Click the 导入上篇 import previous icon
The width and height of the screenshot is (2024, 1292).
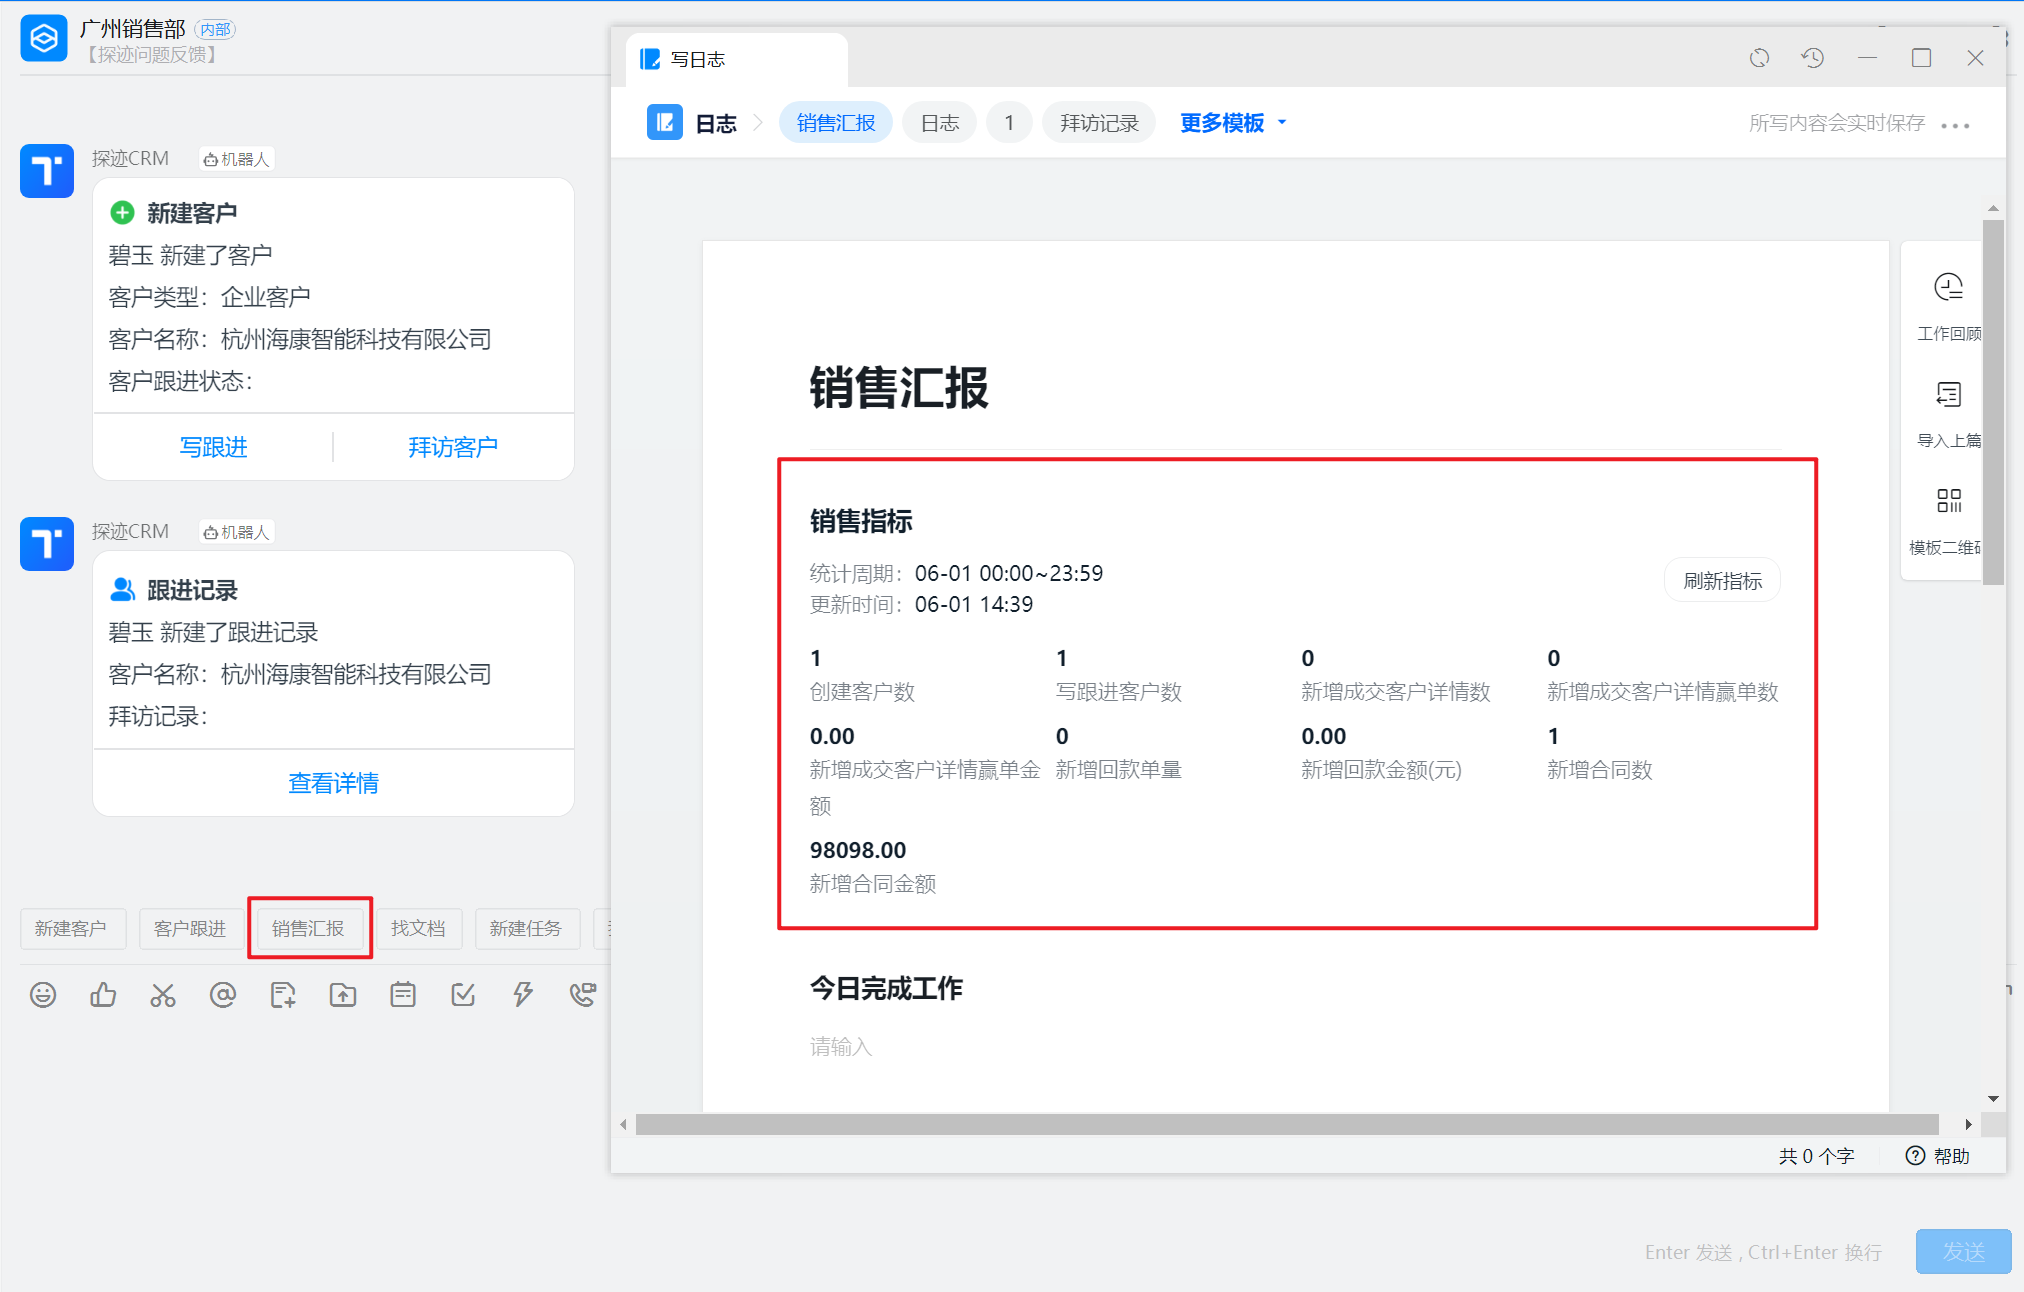[1948, 395]
